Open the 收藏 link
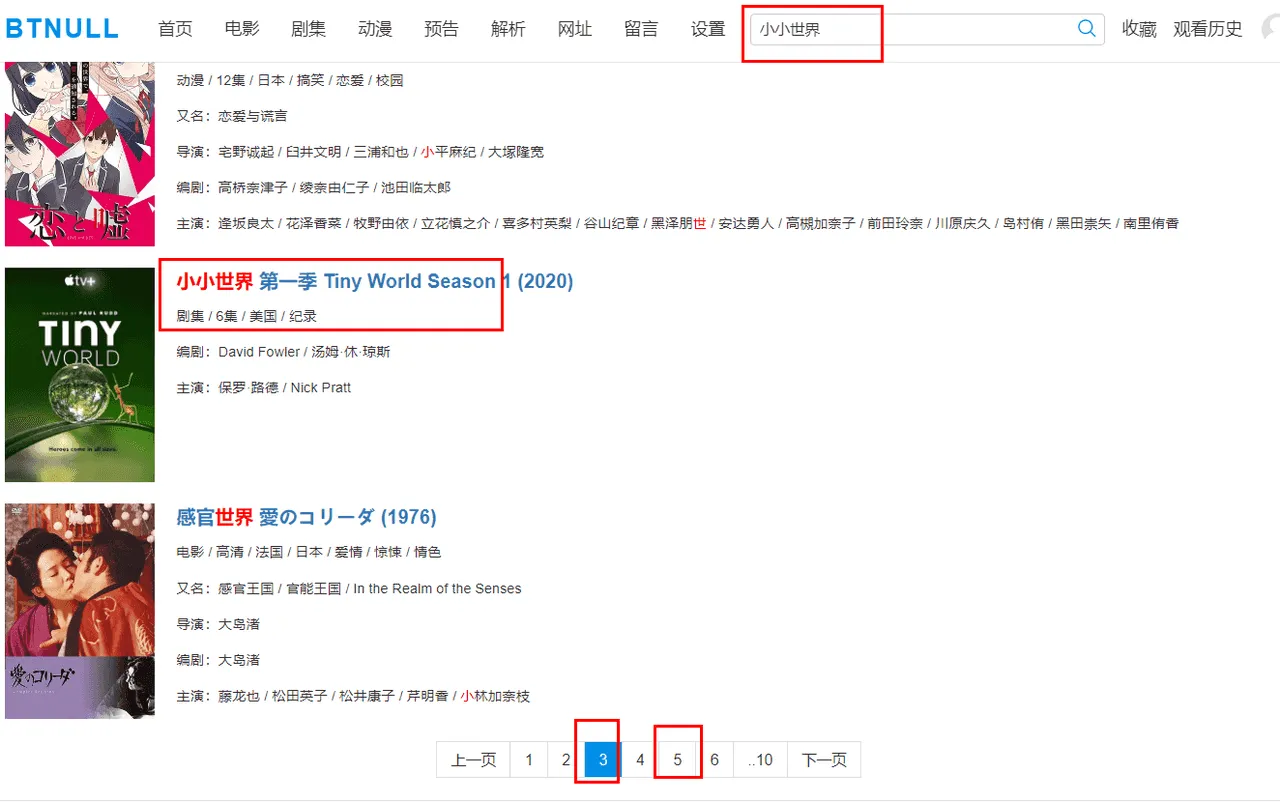Viewport: 1280px width, 802px height. 1139,29
